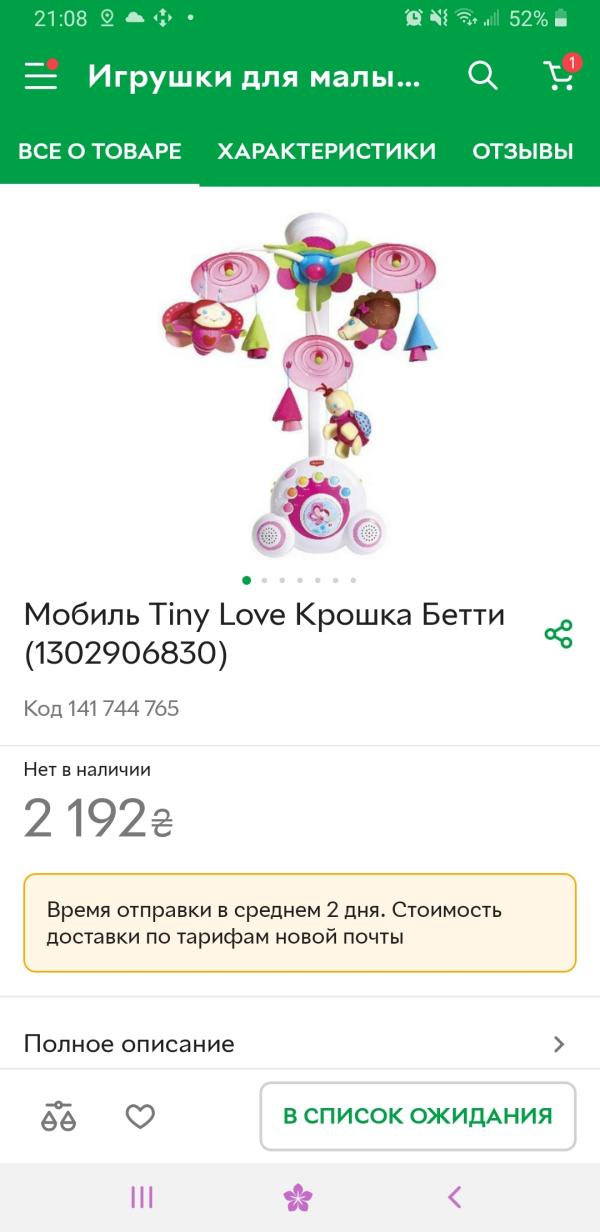Tap the search magnifier icon
Image resolution: width=600 pixels, height=1232 pixels.
point(483,75)
